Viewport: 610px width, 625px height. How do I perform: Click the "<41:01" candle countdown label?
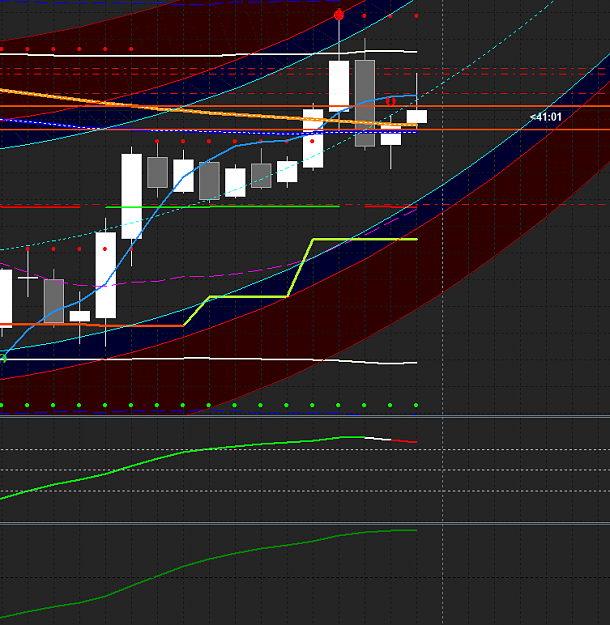(545, 117)
